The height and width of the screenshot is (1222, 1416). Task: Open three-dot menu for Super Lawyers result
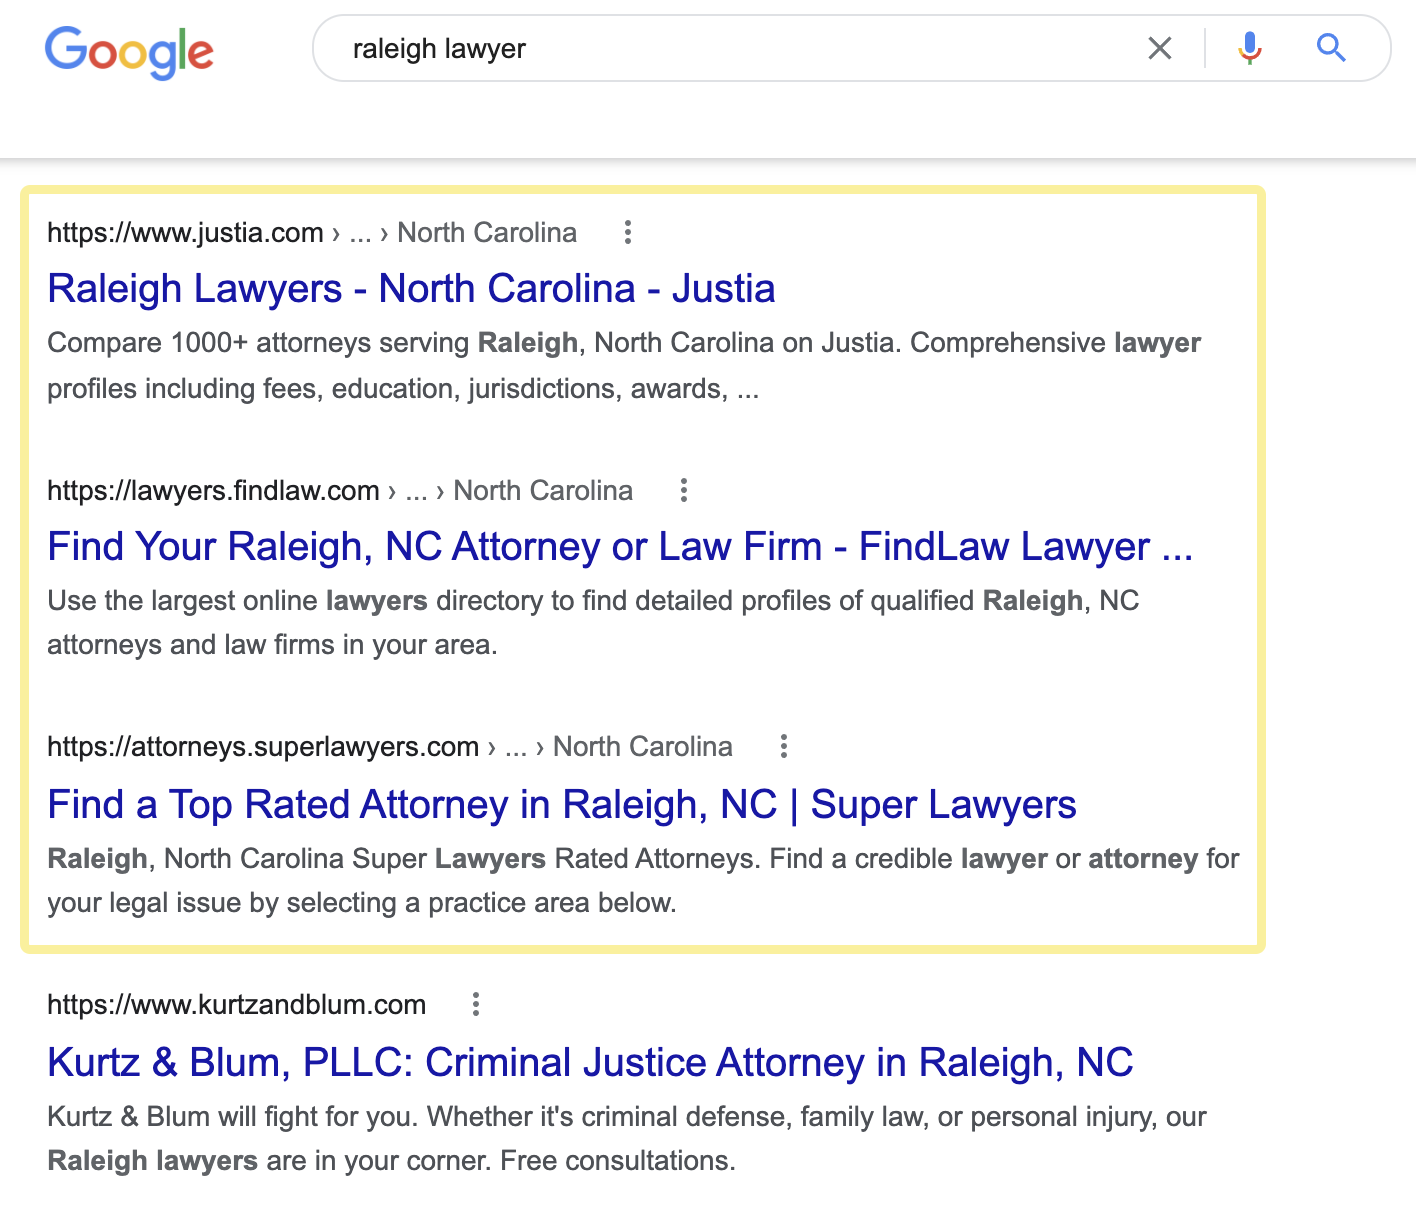coord(784,747)
